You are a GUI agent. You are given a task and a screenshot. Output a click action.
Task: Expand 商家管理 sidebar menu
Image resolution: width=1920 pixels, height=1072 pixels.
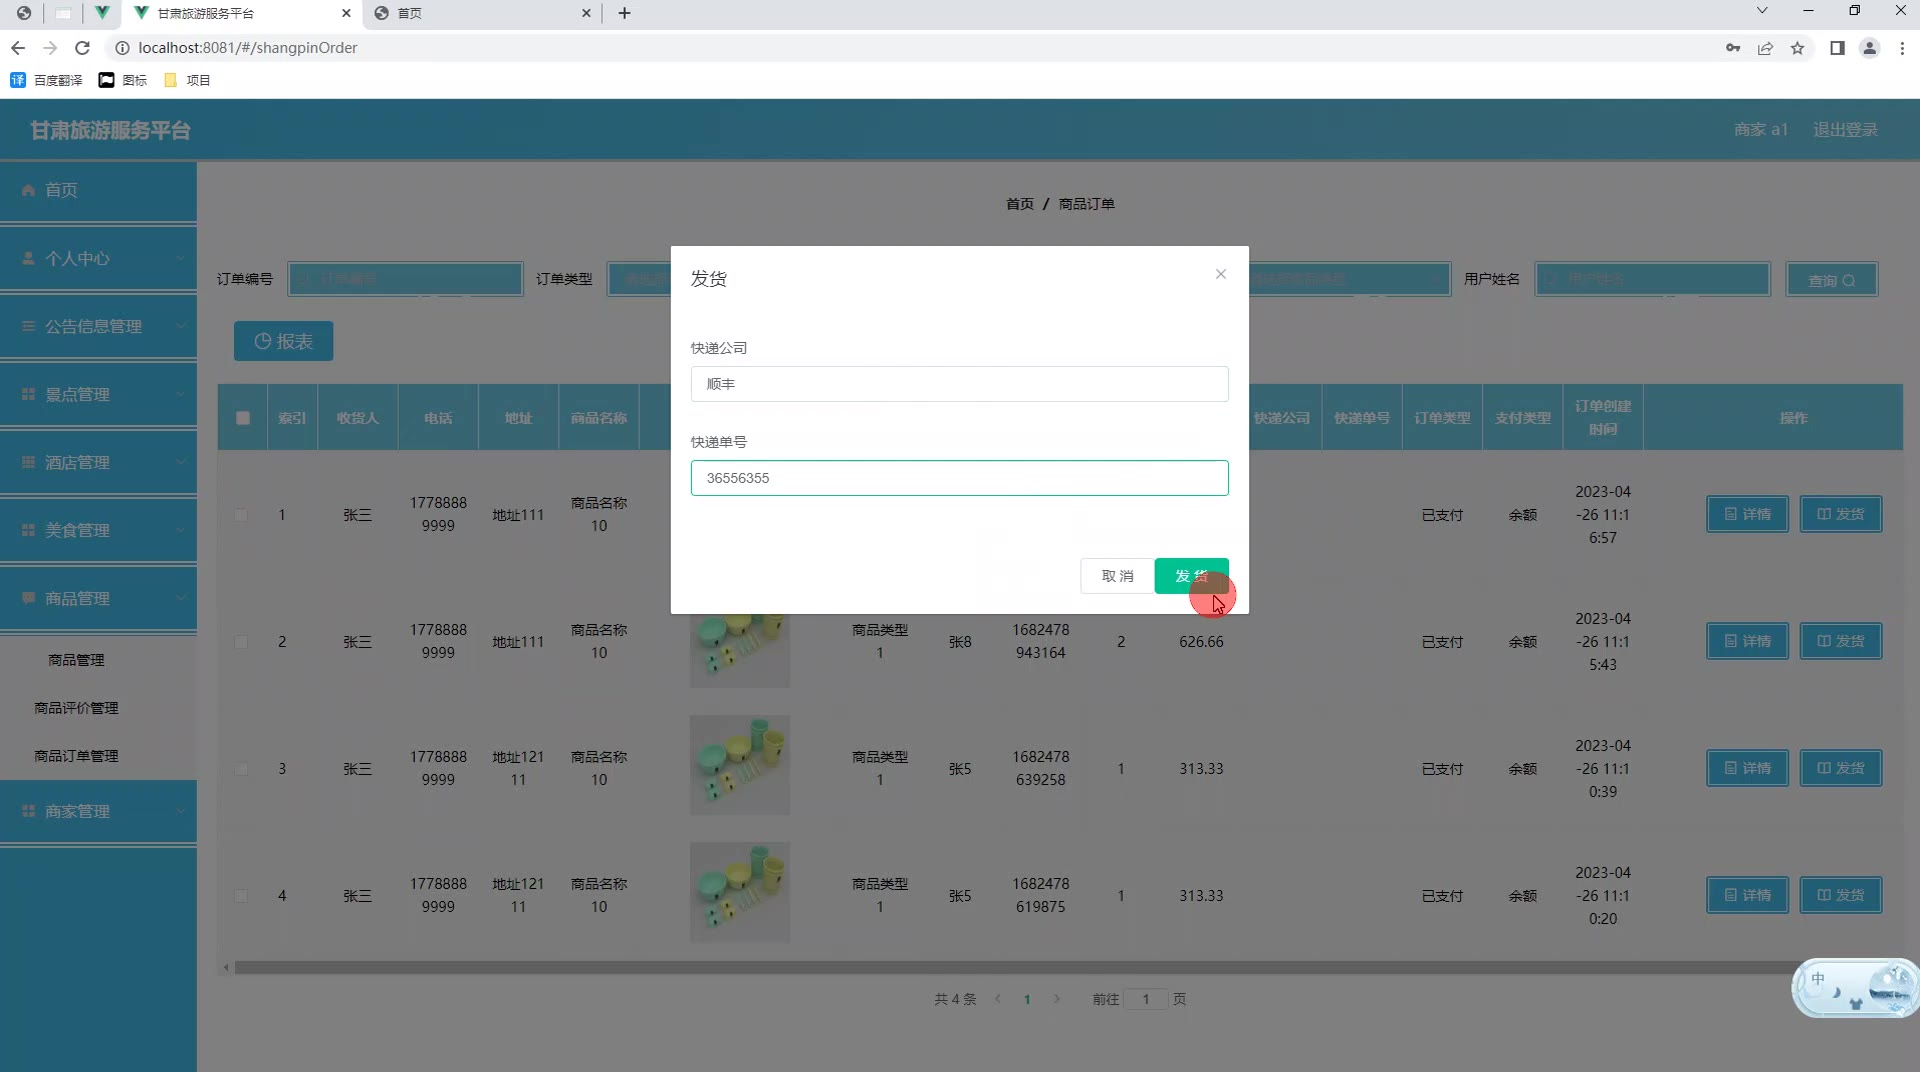(x=98, y=811)
